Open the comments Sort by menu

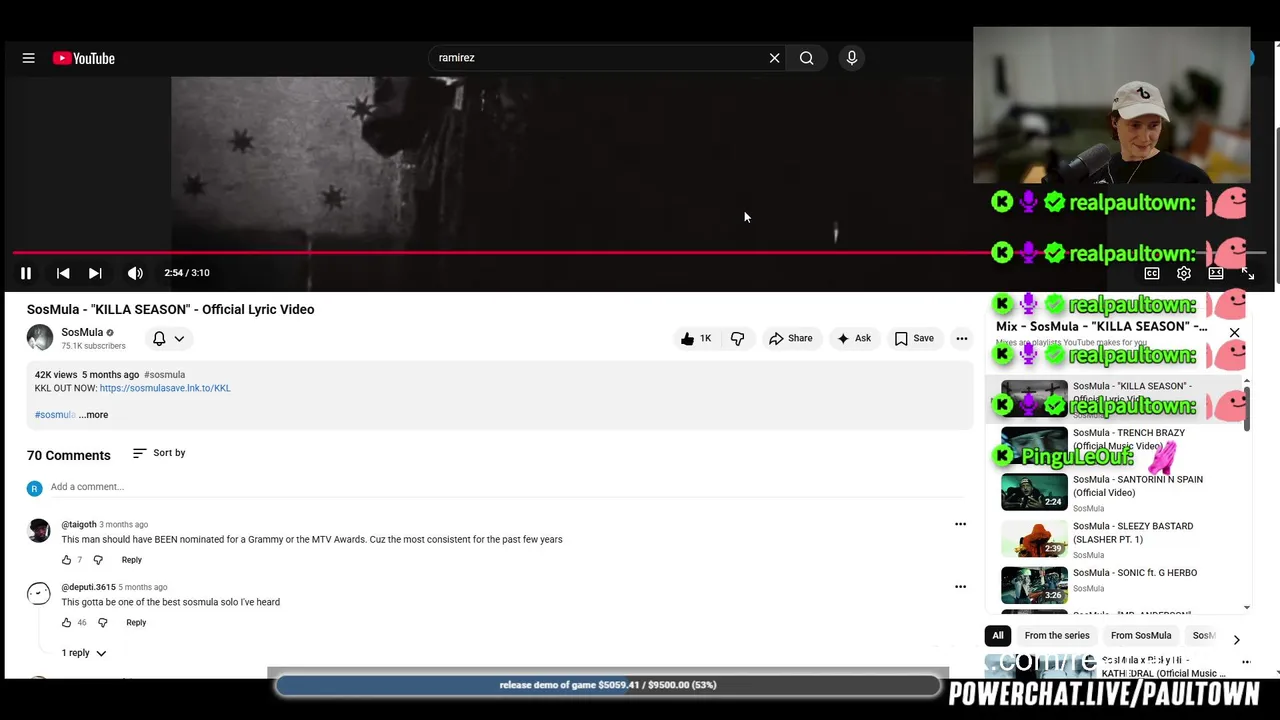coord(159,453)
